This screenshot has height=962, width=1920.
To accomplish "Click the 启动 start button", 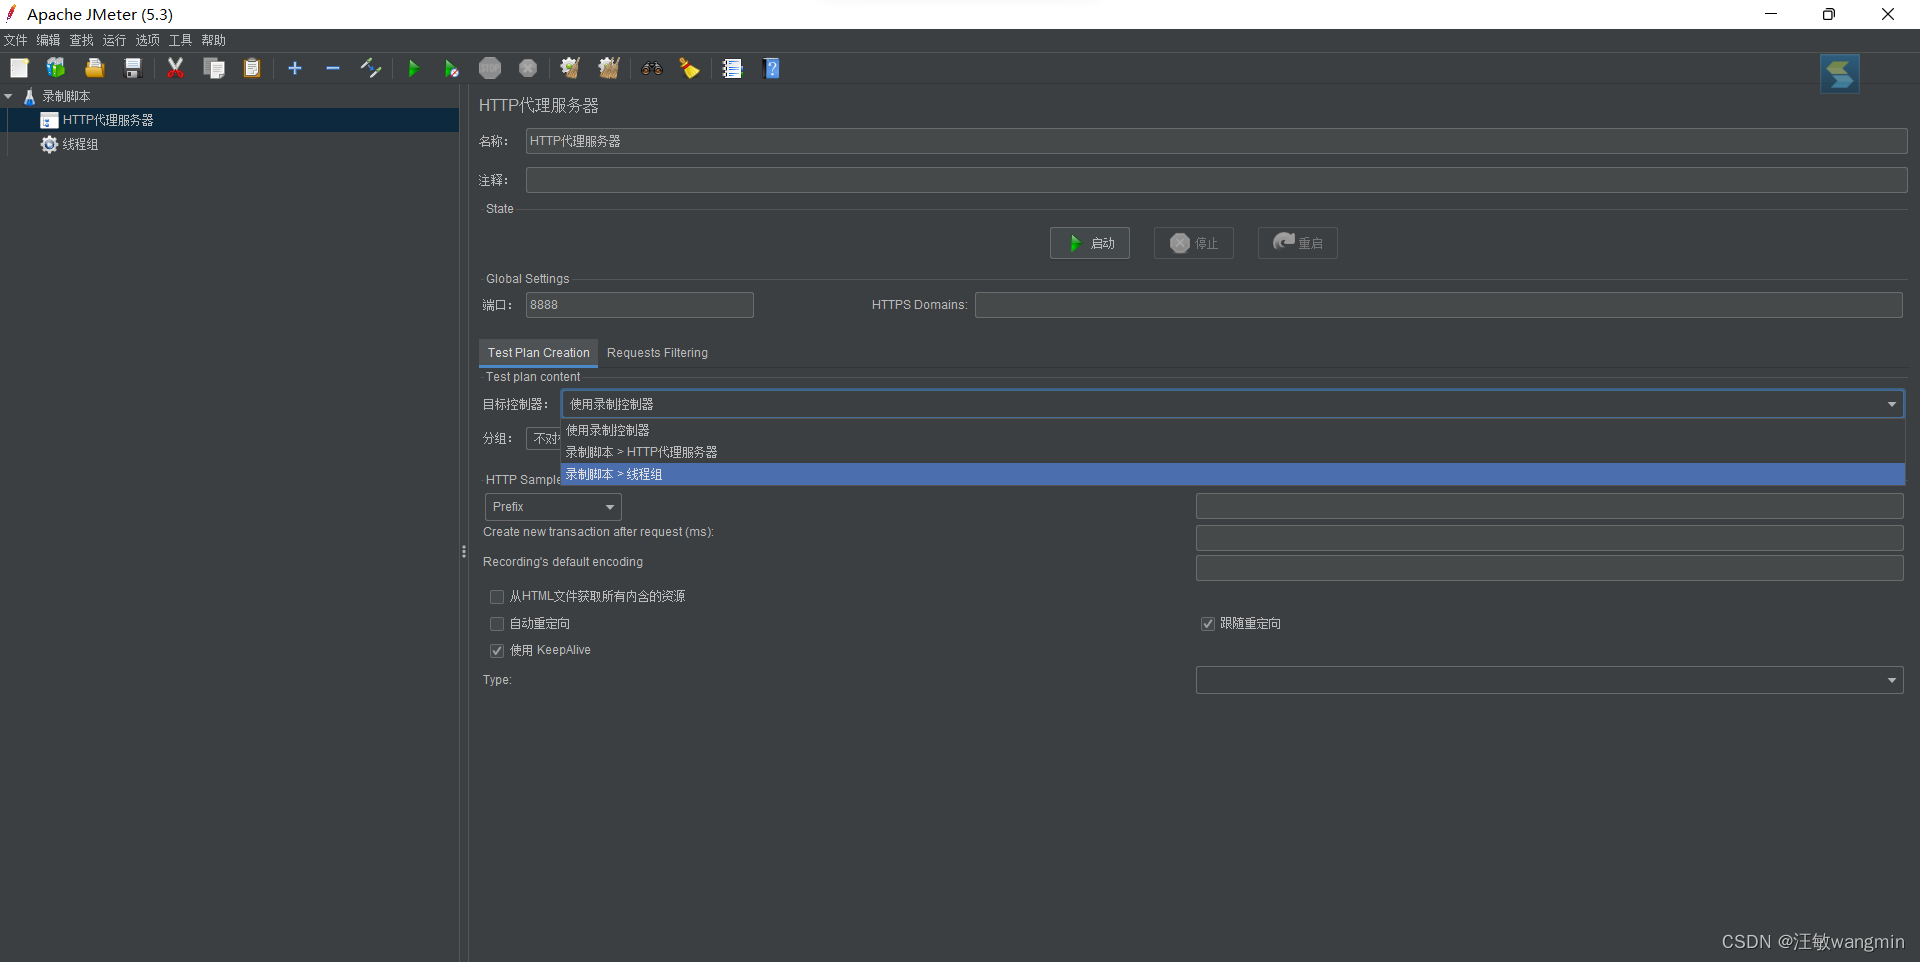I will (x=1090, y=243).
